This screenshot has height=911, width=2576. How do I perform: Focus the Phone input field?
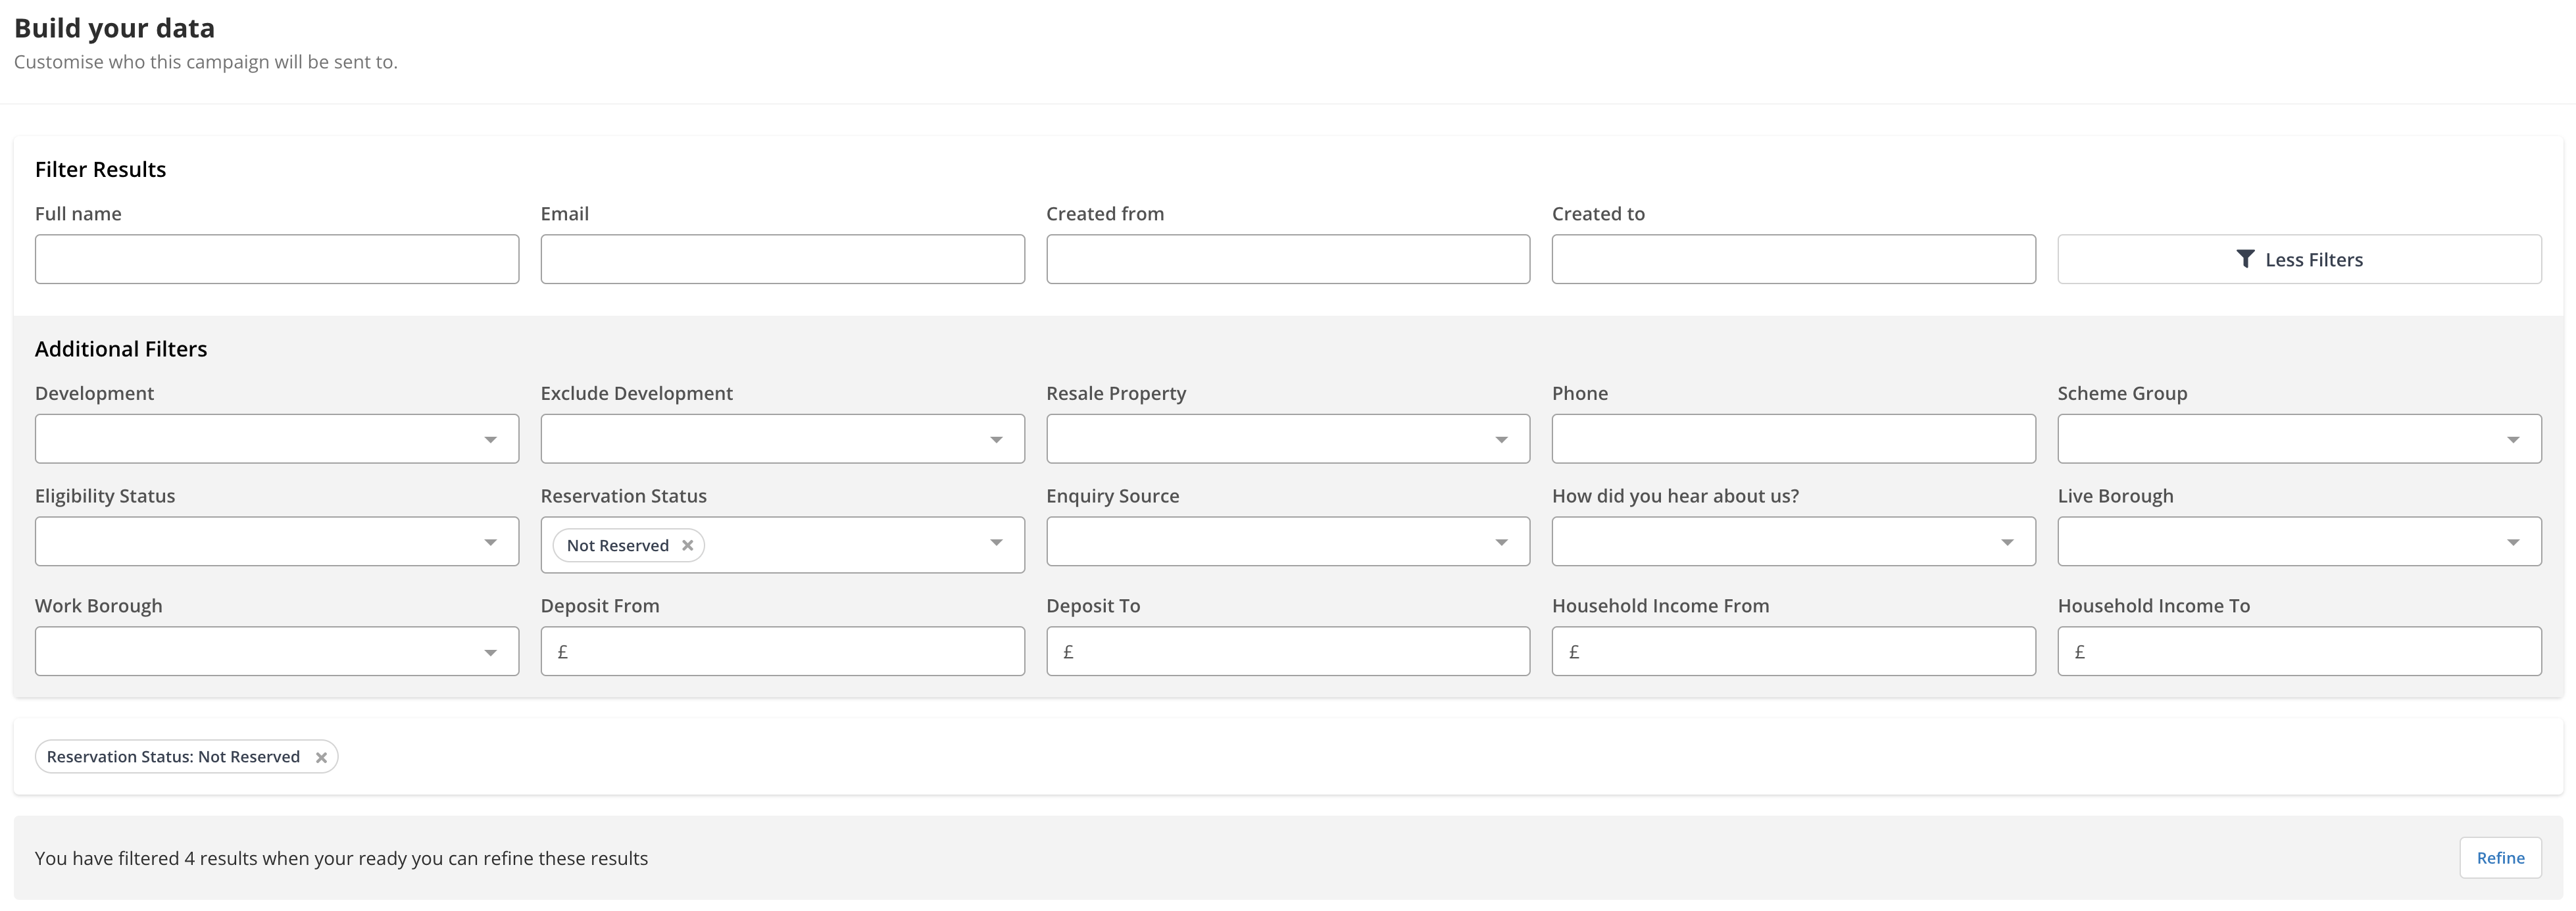[x=1792, y=439]
